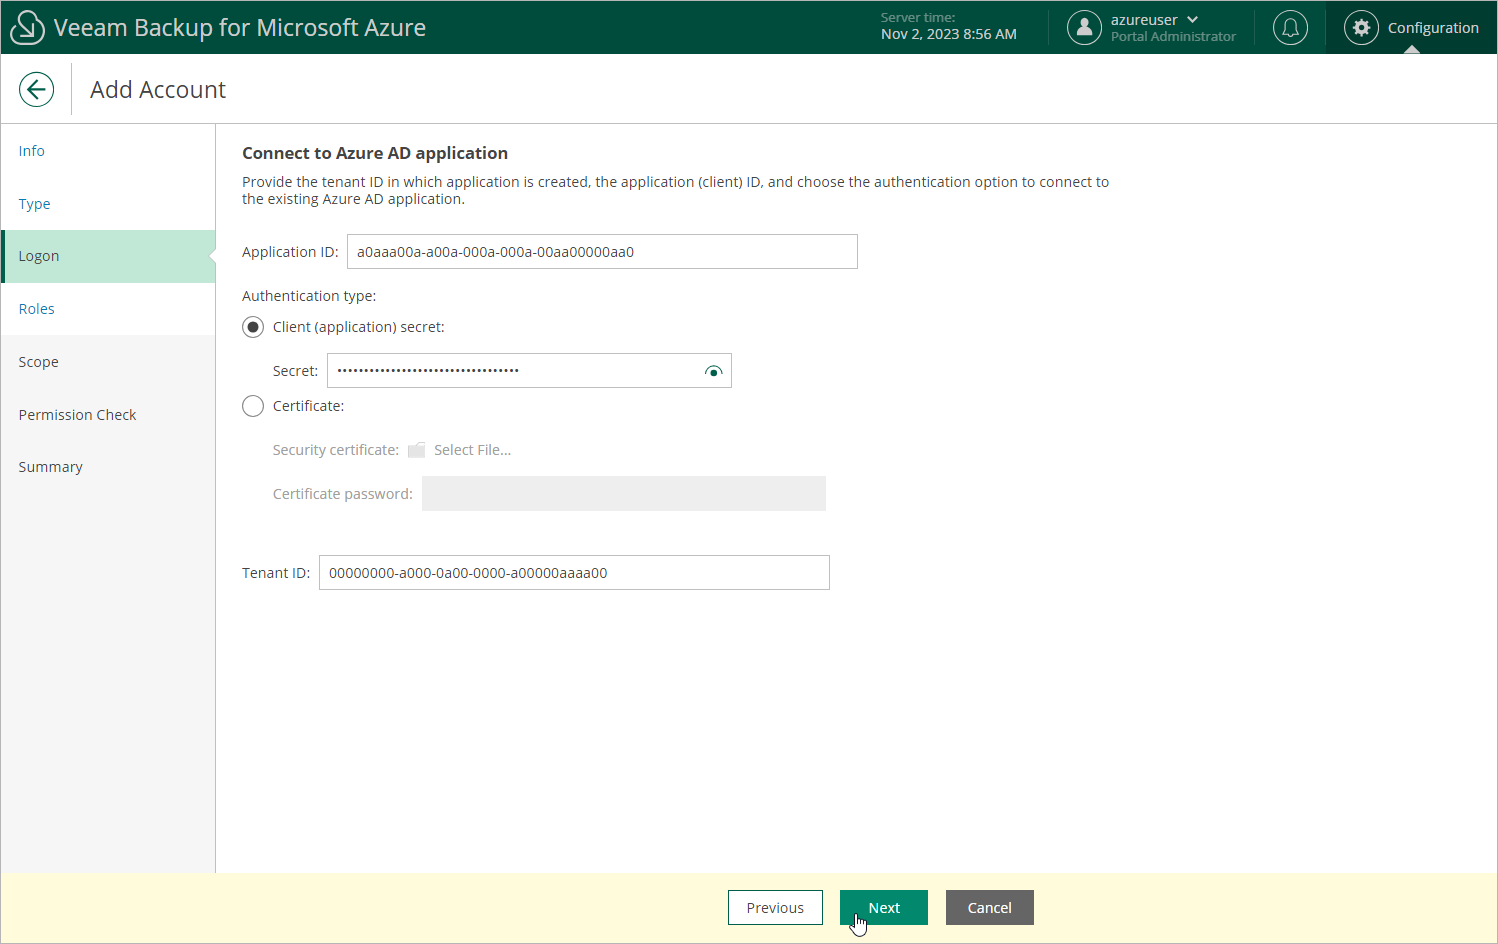
Task: Open the Type step
Action: [x=108, y=204]
